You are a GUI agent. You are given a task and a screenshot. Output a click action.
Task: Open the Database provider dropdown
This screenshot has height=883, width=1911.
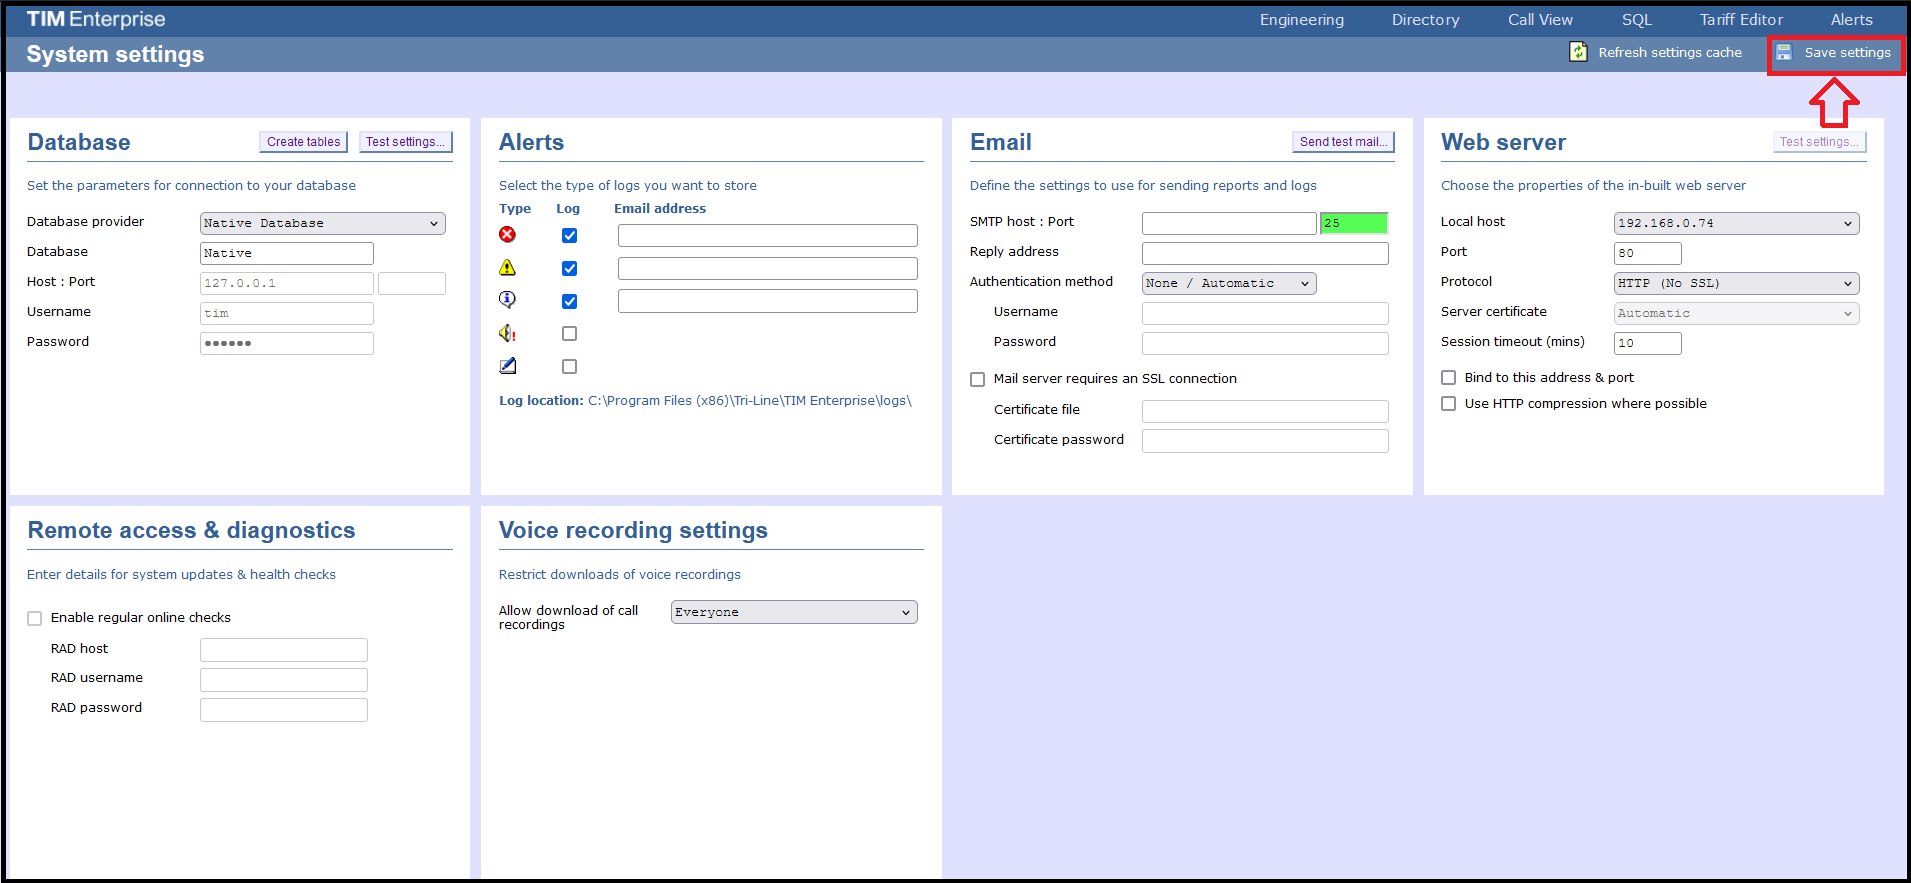[322, 224]
